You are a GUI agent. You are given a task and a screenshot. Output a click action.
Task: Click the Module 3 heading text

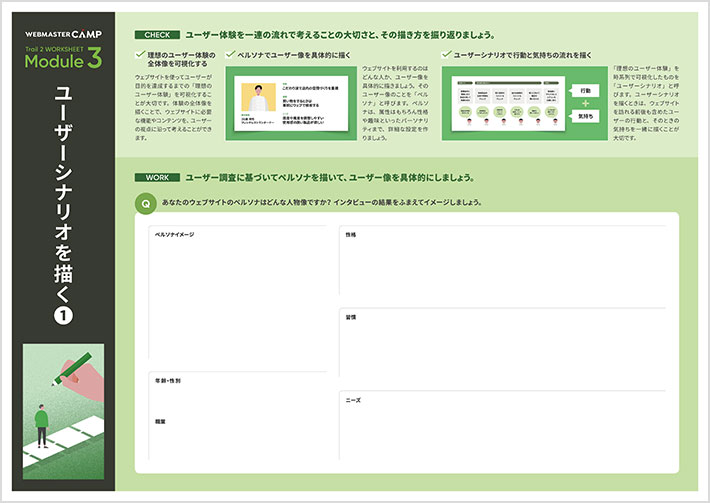(63, 60)
